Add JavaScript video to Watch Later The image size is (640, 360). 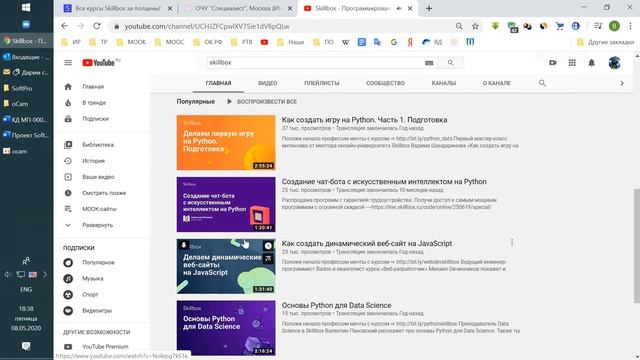pos(268,246)
